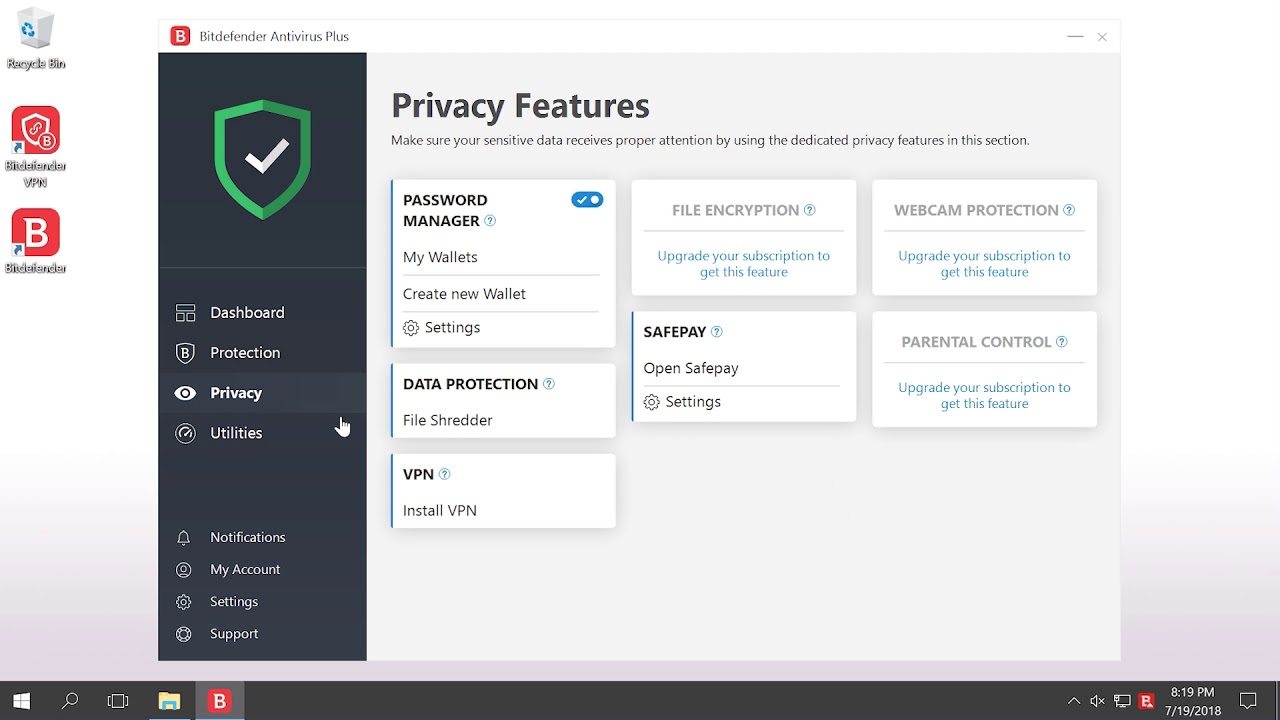Click the green shield status icon

[263, 158]
